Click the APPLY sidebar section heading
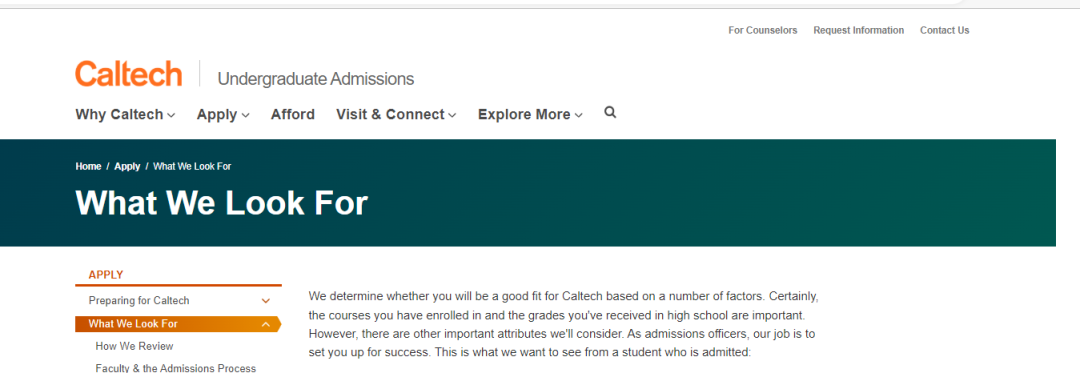Screen dimensions: 1080x373 (105, 275)
